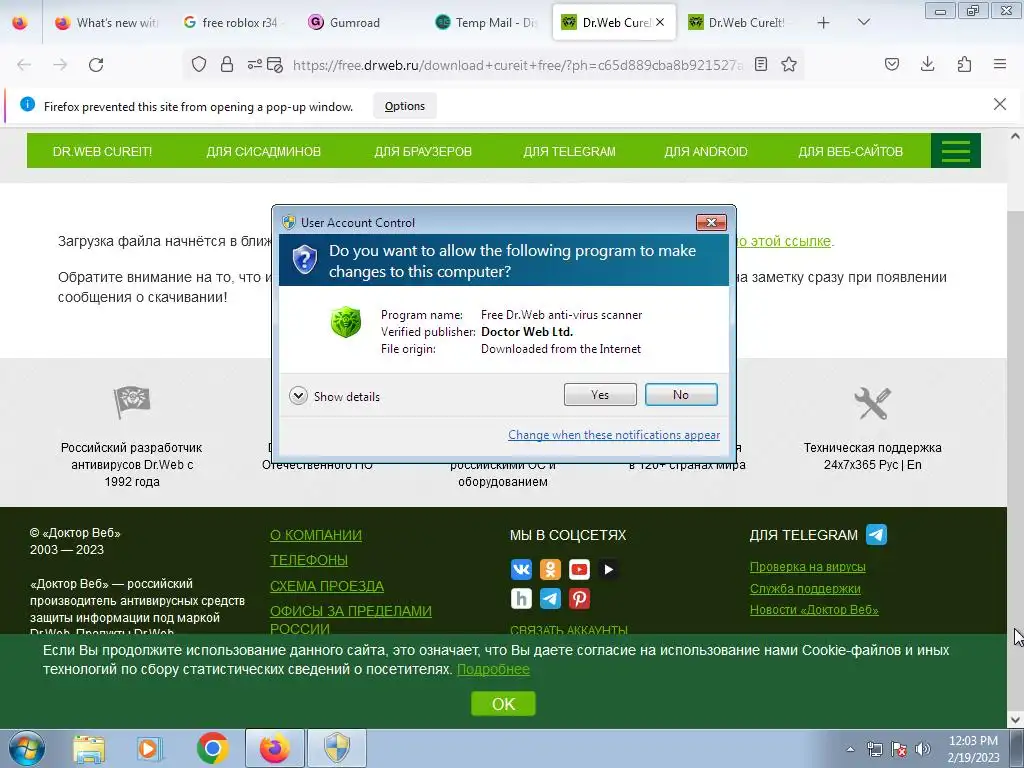Open the Habr 'h' social icon
This screenshot has height=768, width=1024.
[x=521, y=598]
